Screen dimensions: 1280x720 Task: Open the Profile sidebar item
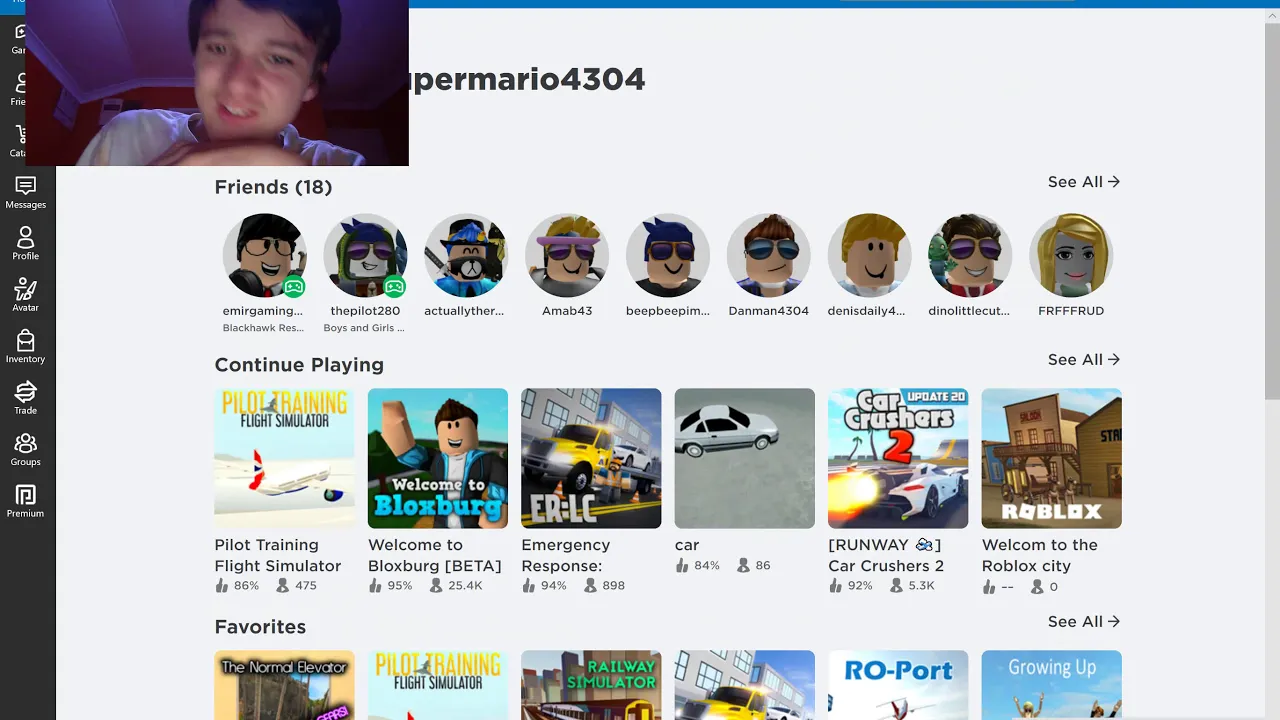pyautogui.click(x=25, y=244)
